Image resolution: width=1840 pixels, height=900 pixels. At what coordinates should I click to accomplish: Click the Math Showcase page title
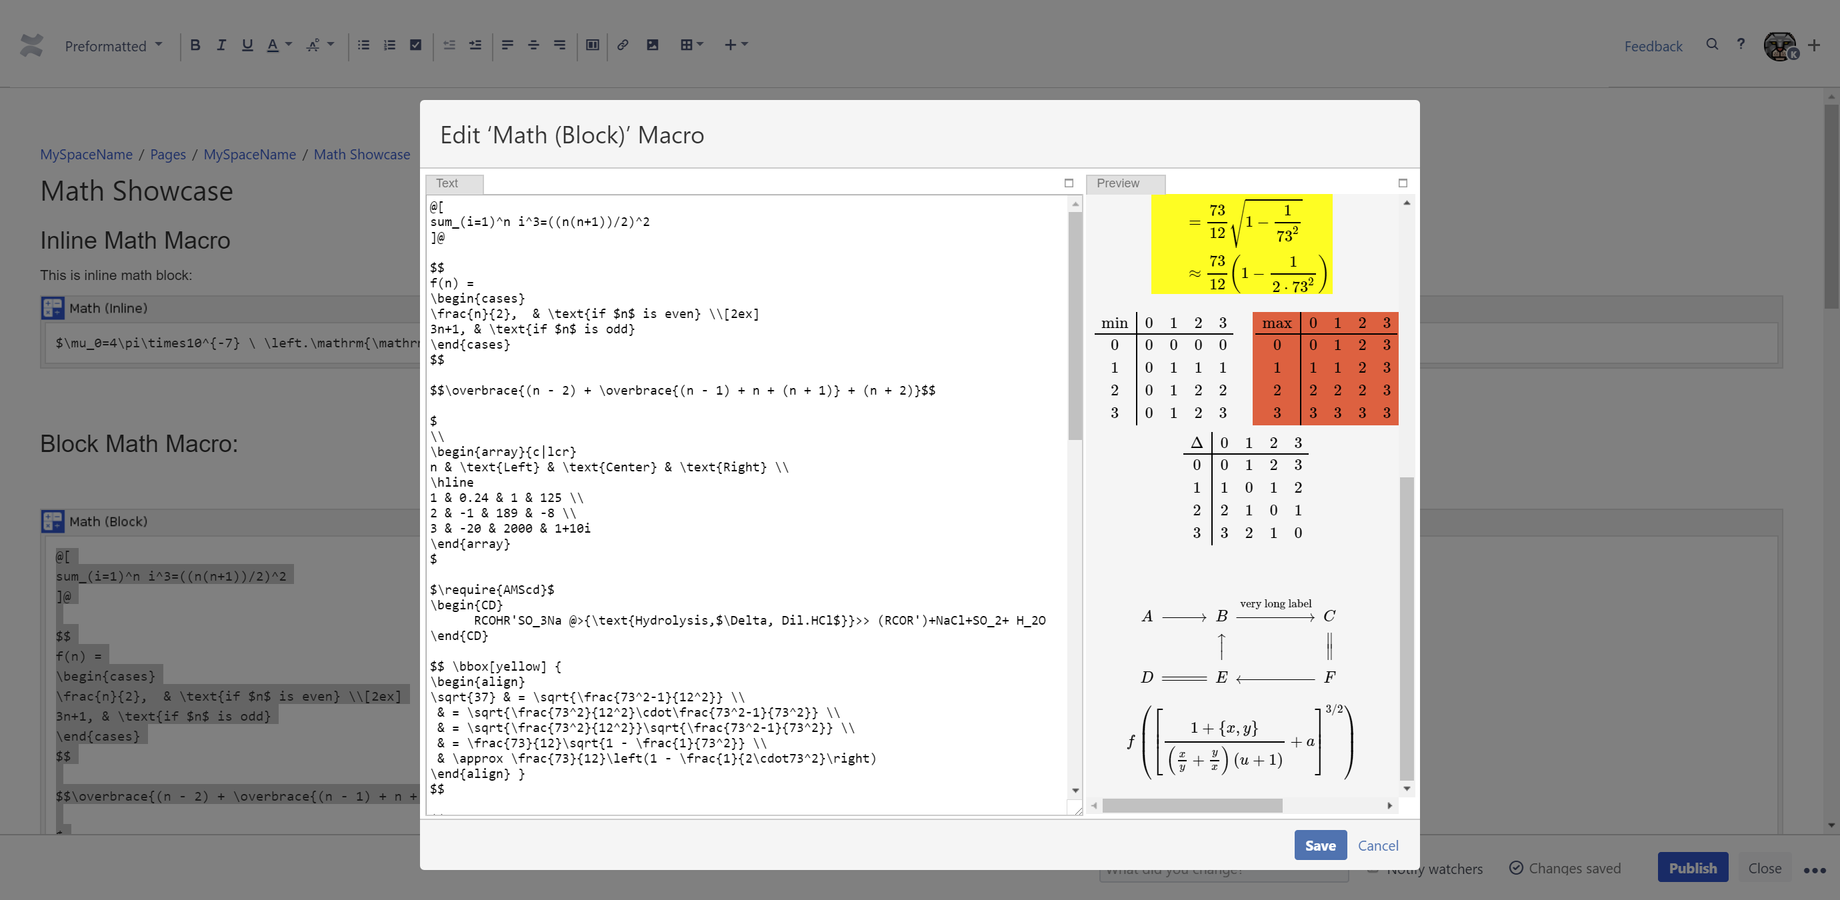136,191
